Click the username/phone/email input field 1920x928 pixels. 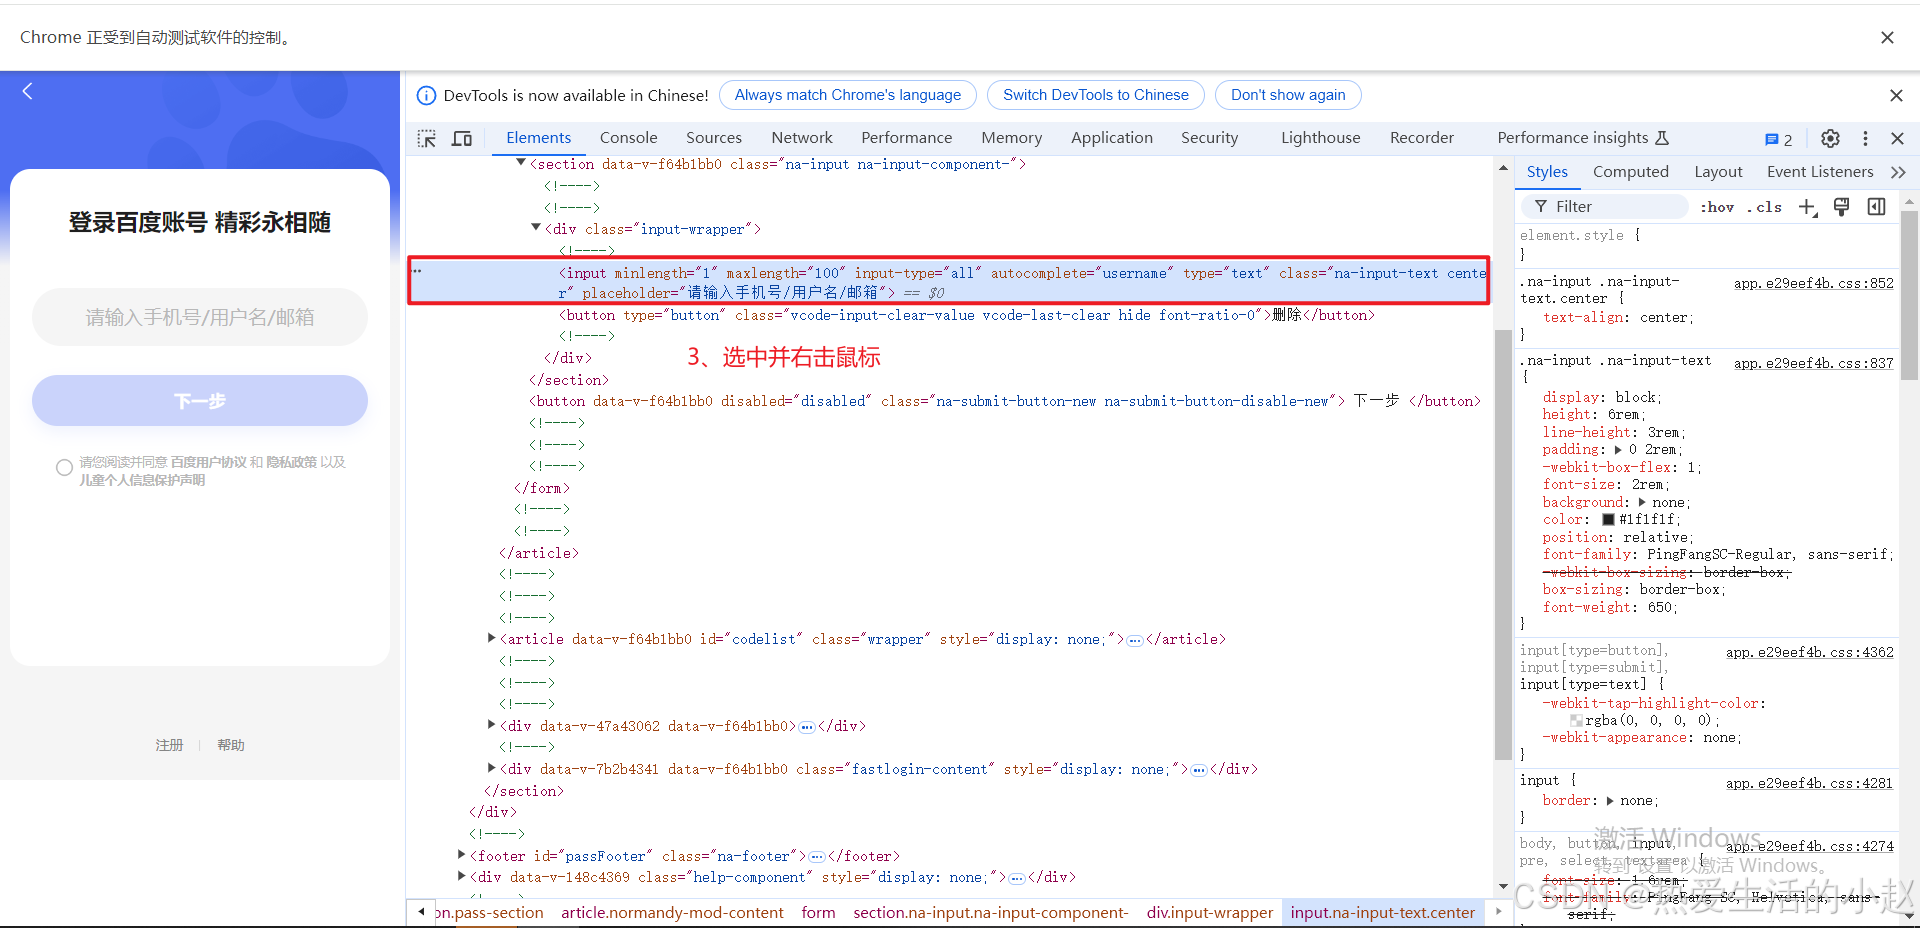click(x=200, y=317)
